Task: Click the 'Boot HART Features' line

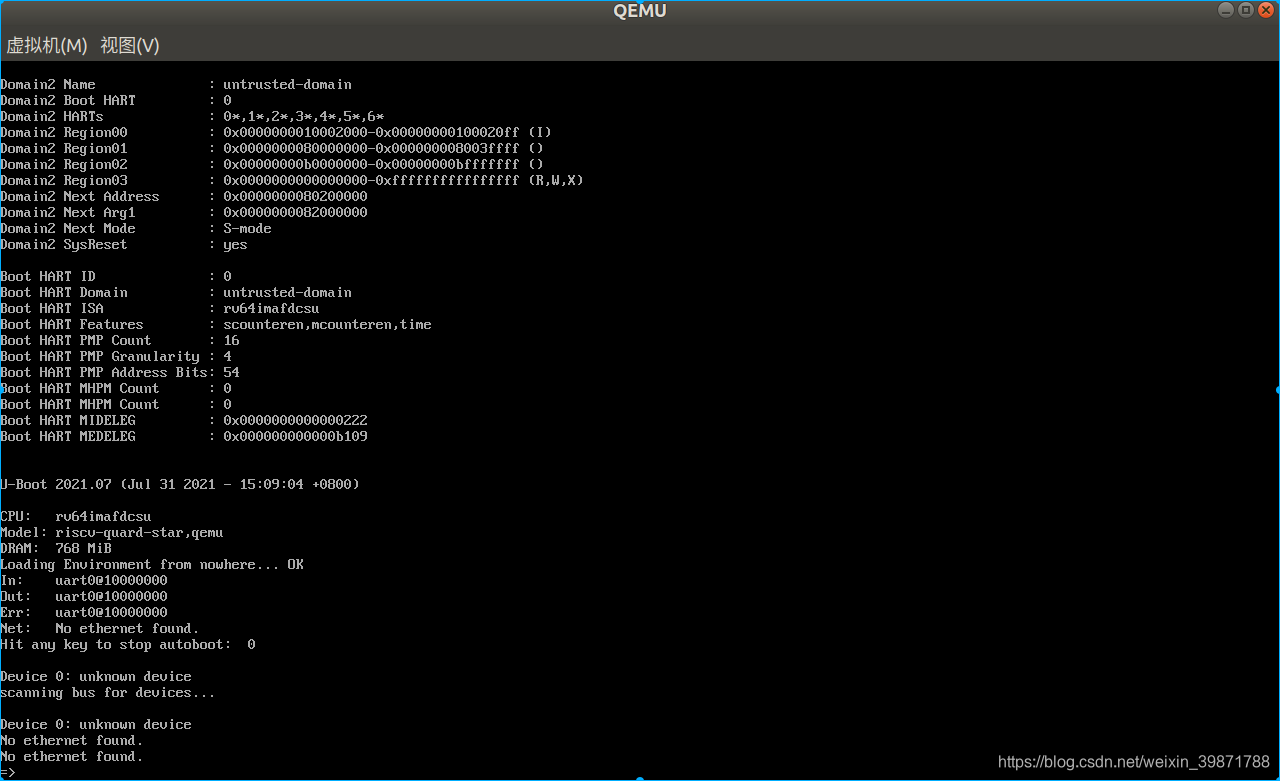Action: pos(216,324)
